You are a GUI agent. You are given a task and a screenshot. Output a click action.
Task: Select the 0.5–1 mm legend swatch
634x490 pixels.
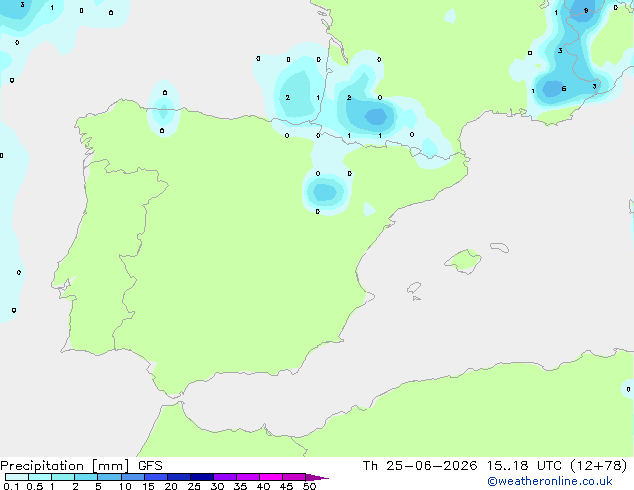tap(40, 477)
